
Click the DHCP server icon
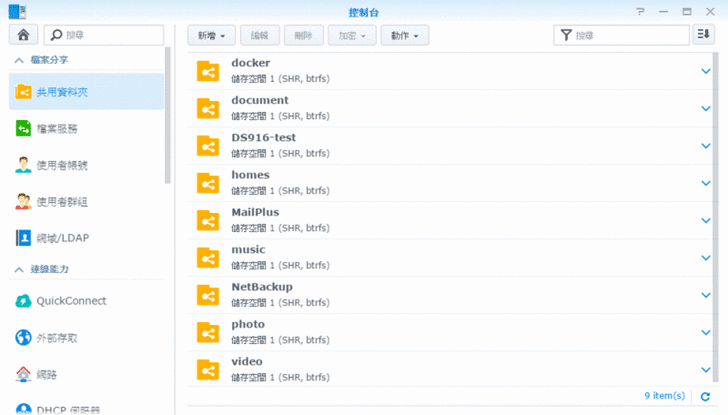[23, 409]
